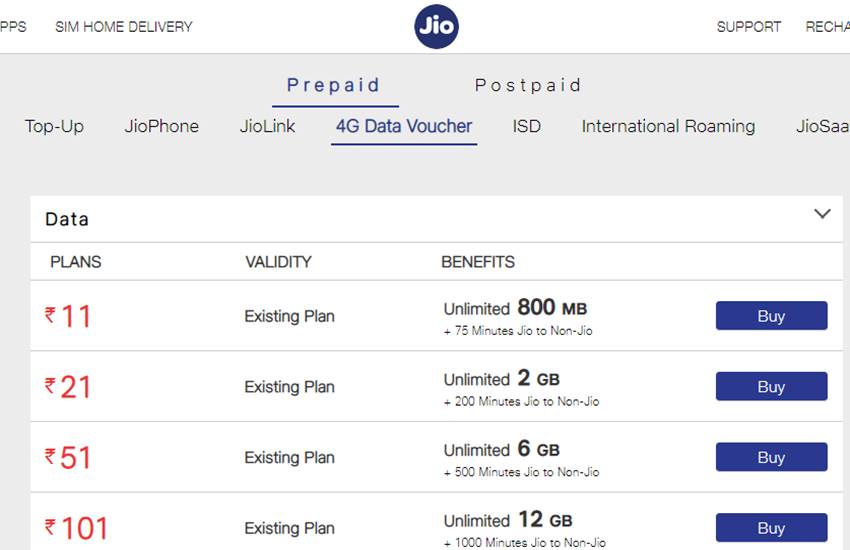Collapse the Data section chevron
The height and width of the screenshot is (550, 850).
point(822,214)
